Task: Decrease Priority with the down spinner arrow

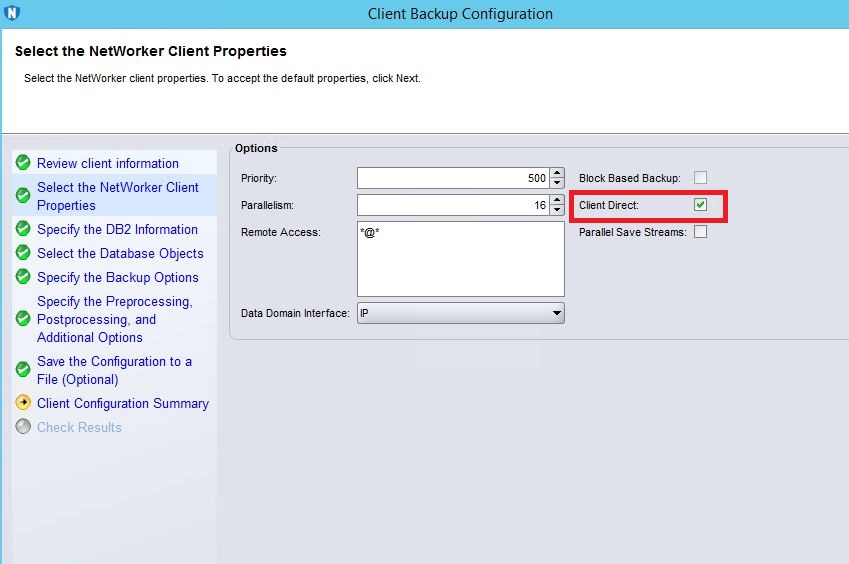Action: point(557,183)
